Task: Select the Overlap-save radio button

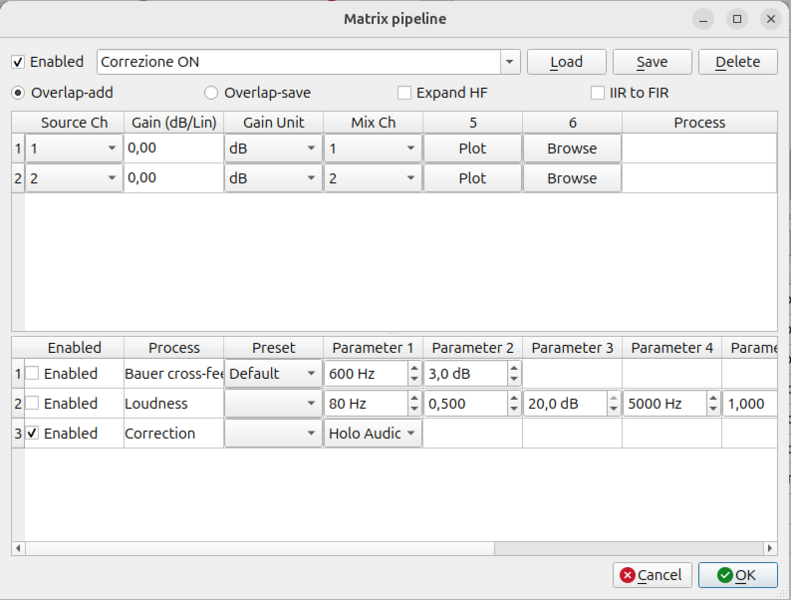Action: [211, 93]
